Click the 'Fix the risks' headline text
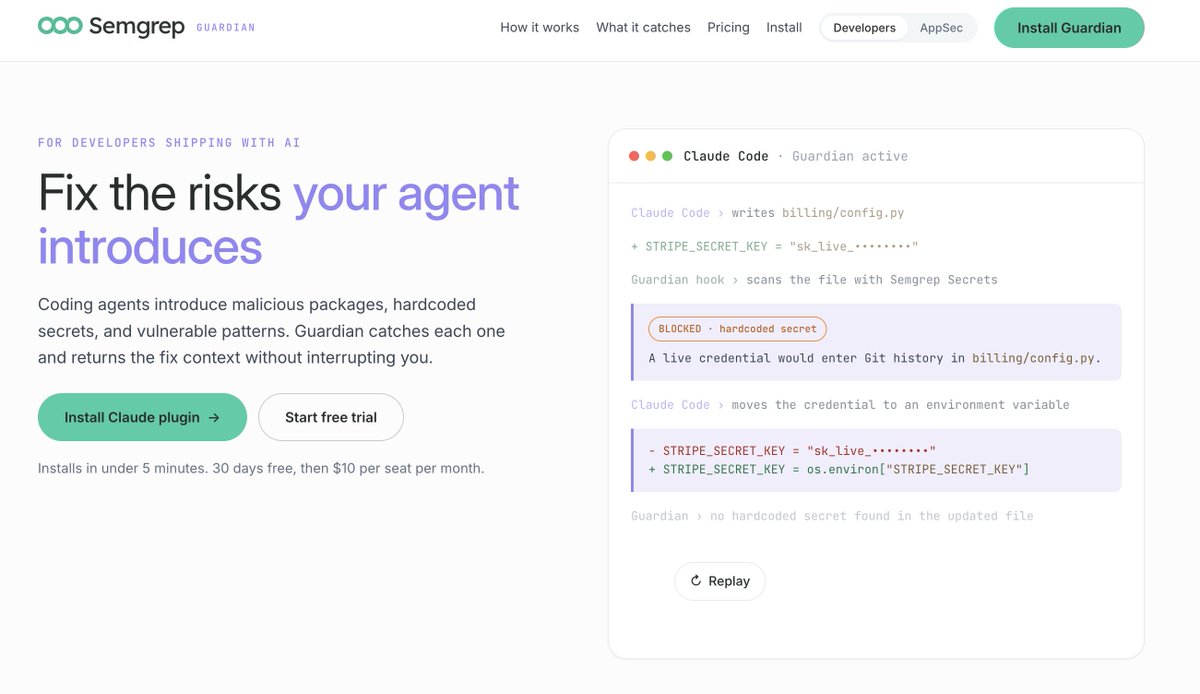 pos(159,193)
